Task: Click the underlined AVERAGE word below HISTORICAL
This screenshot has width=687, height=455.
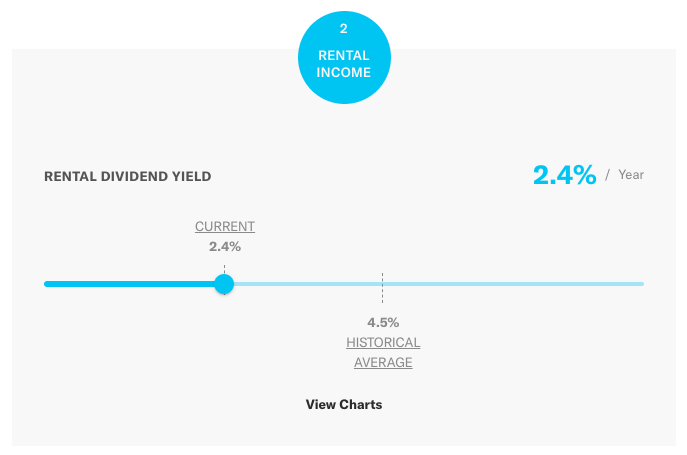Action: click(x=383, y=362)
